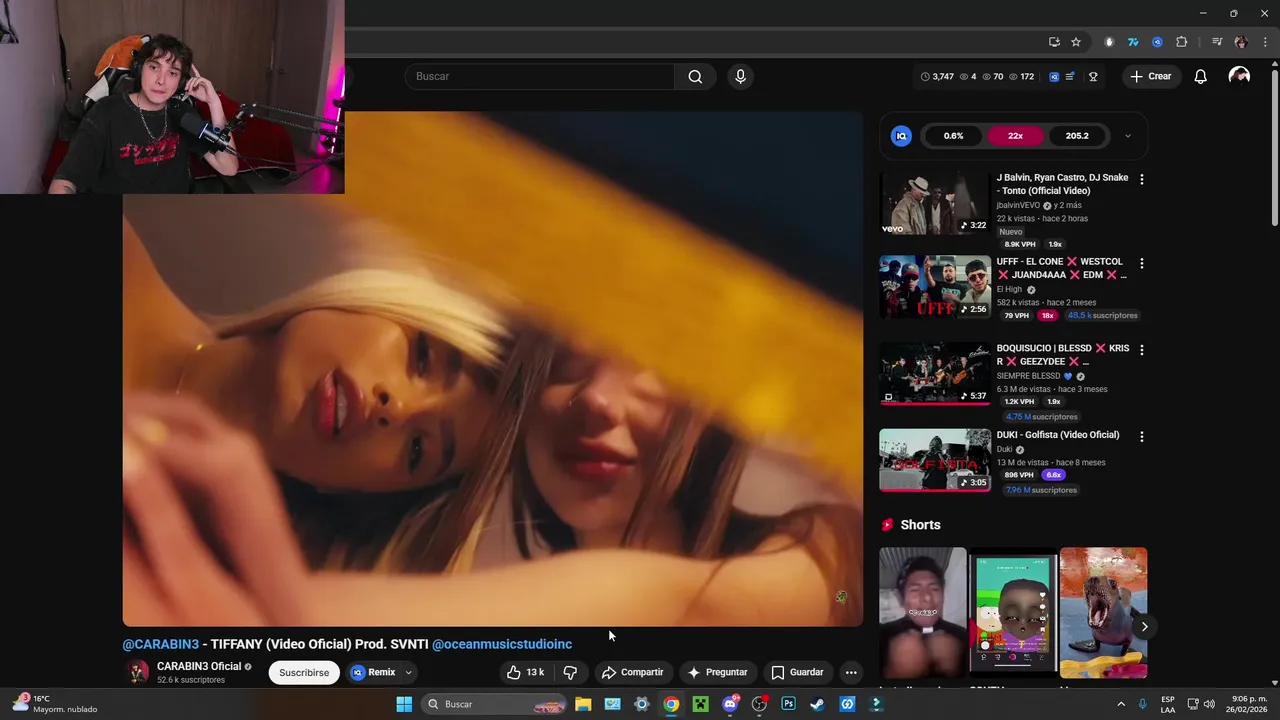Open CARABIN3 Oficial channel avatar
Screen dimensions: 1280x720
coord(137,673)
